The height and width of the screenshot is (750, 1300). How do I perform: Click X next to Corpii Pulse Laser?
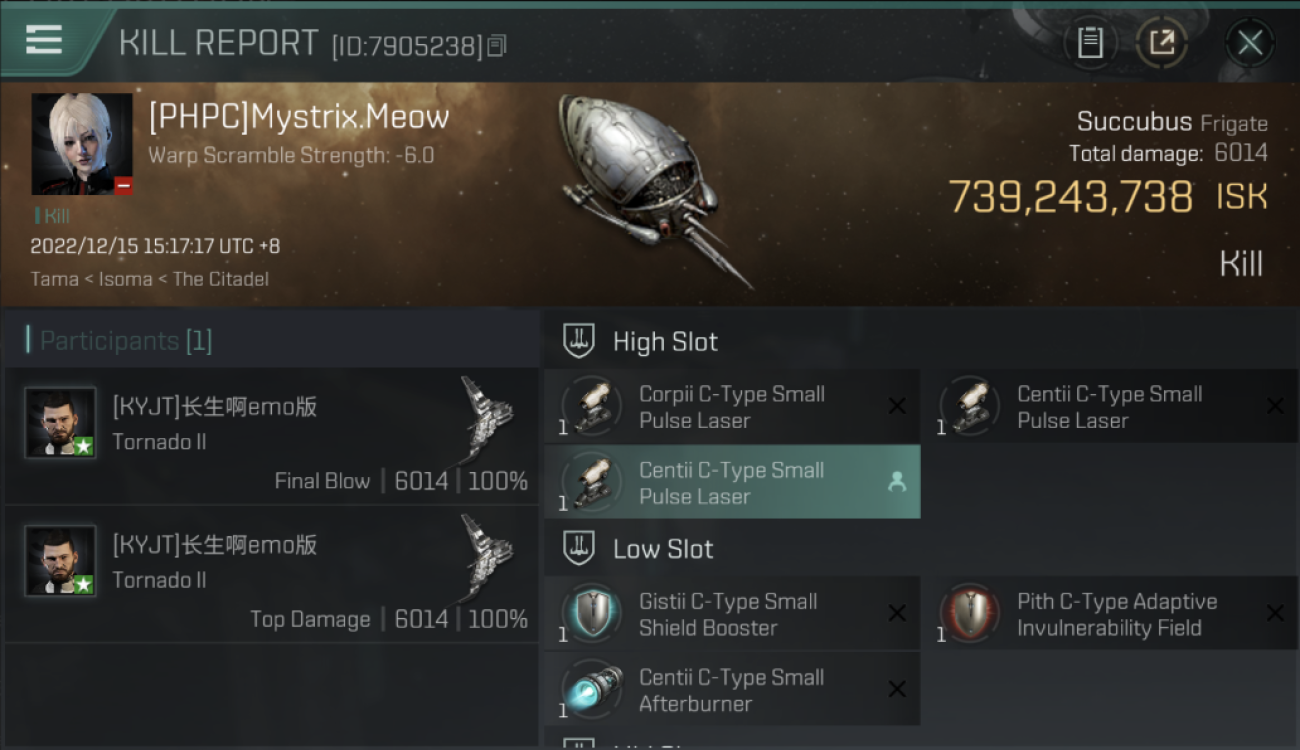[897, 406]
